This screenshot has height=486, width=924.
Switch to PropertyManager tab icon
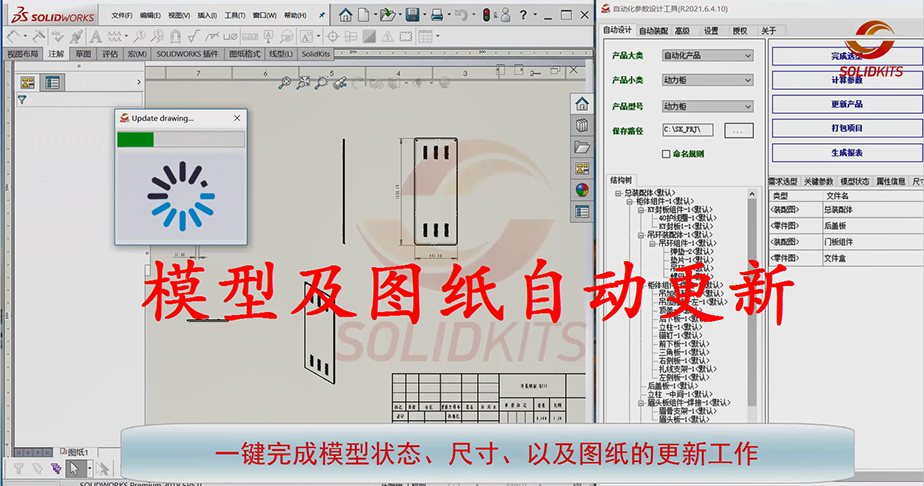point(52,82)
